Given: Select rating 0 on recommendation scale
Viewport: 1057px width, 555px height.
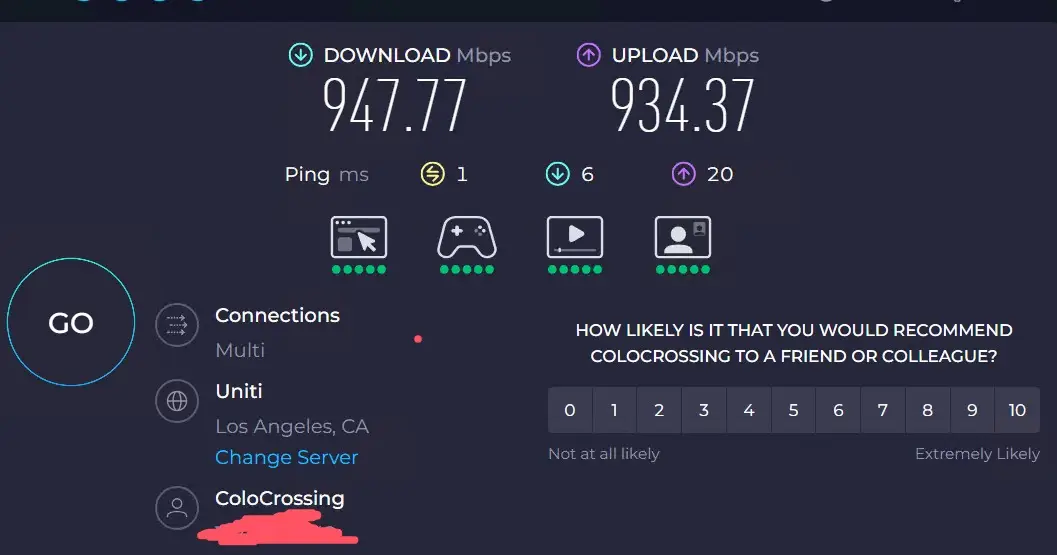Looking at the screenshot, I should pyautogui.click(x=570, y=410).
